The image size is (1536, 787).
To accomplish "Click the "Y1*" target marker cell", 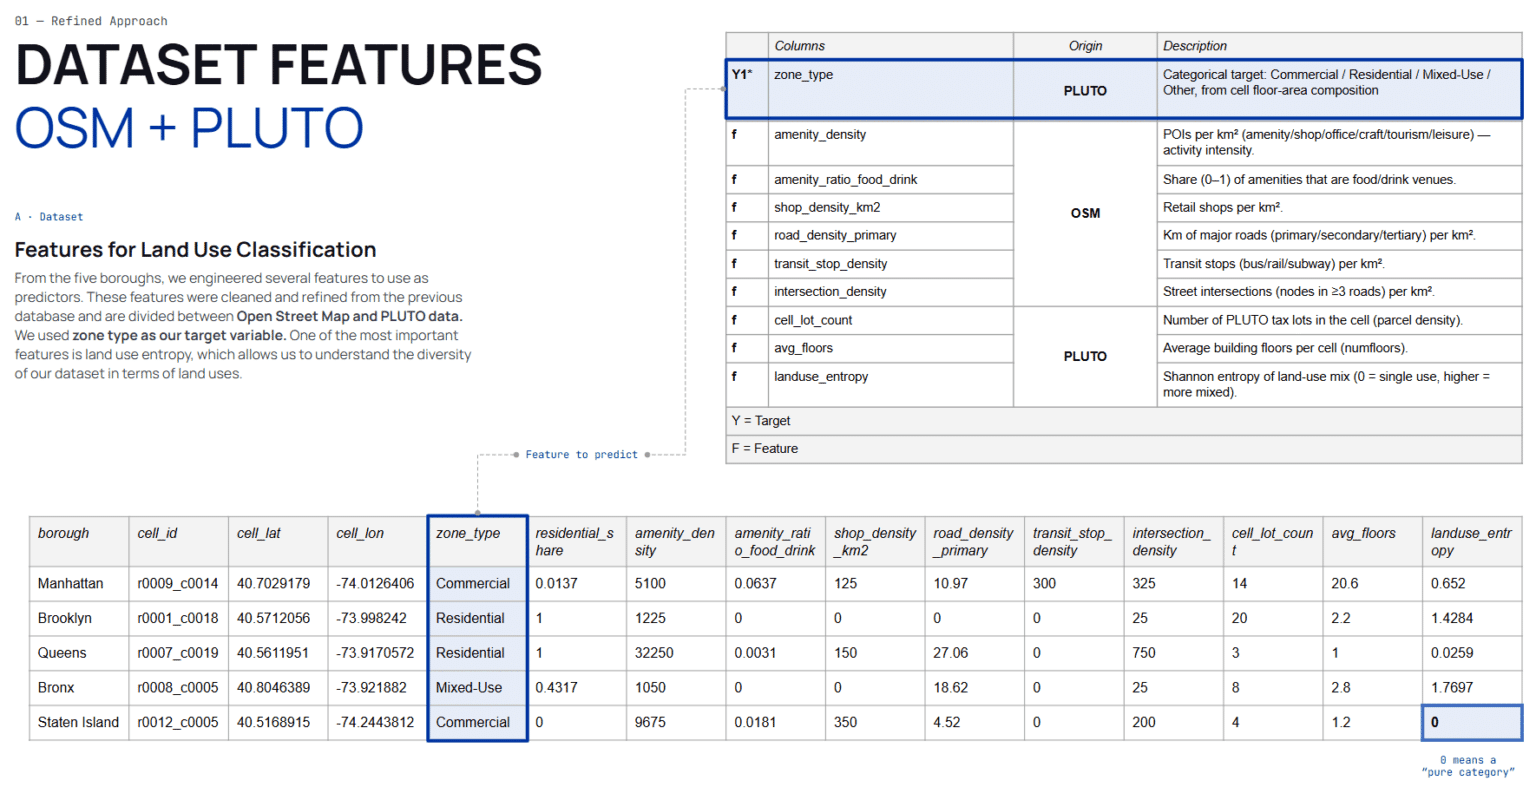I will pos(747,89).
